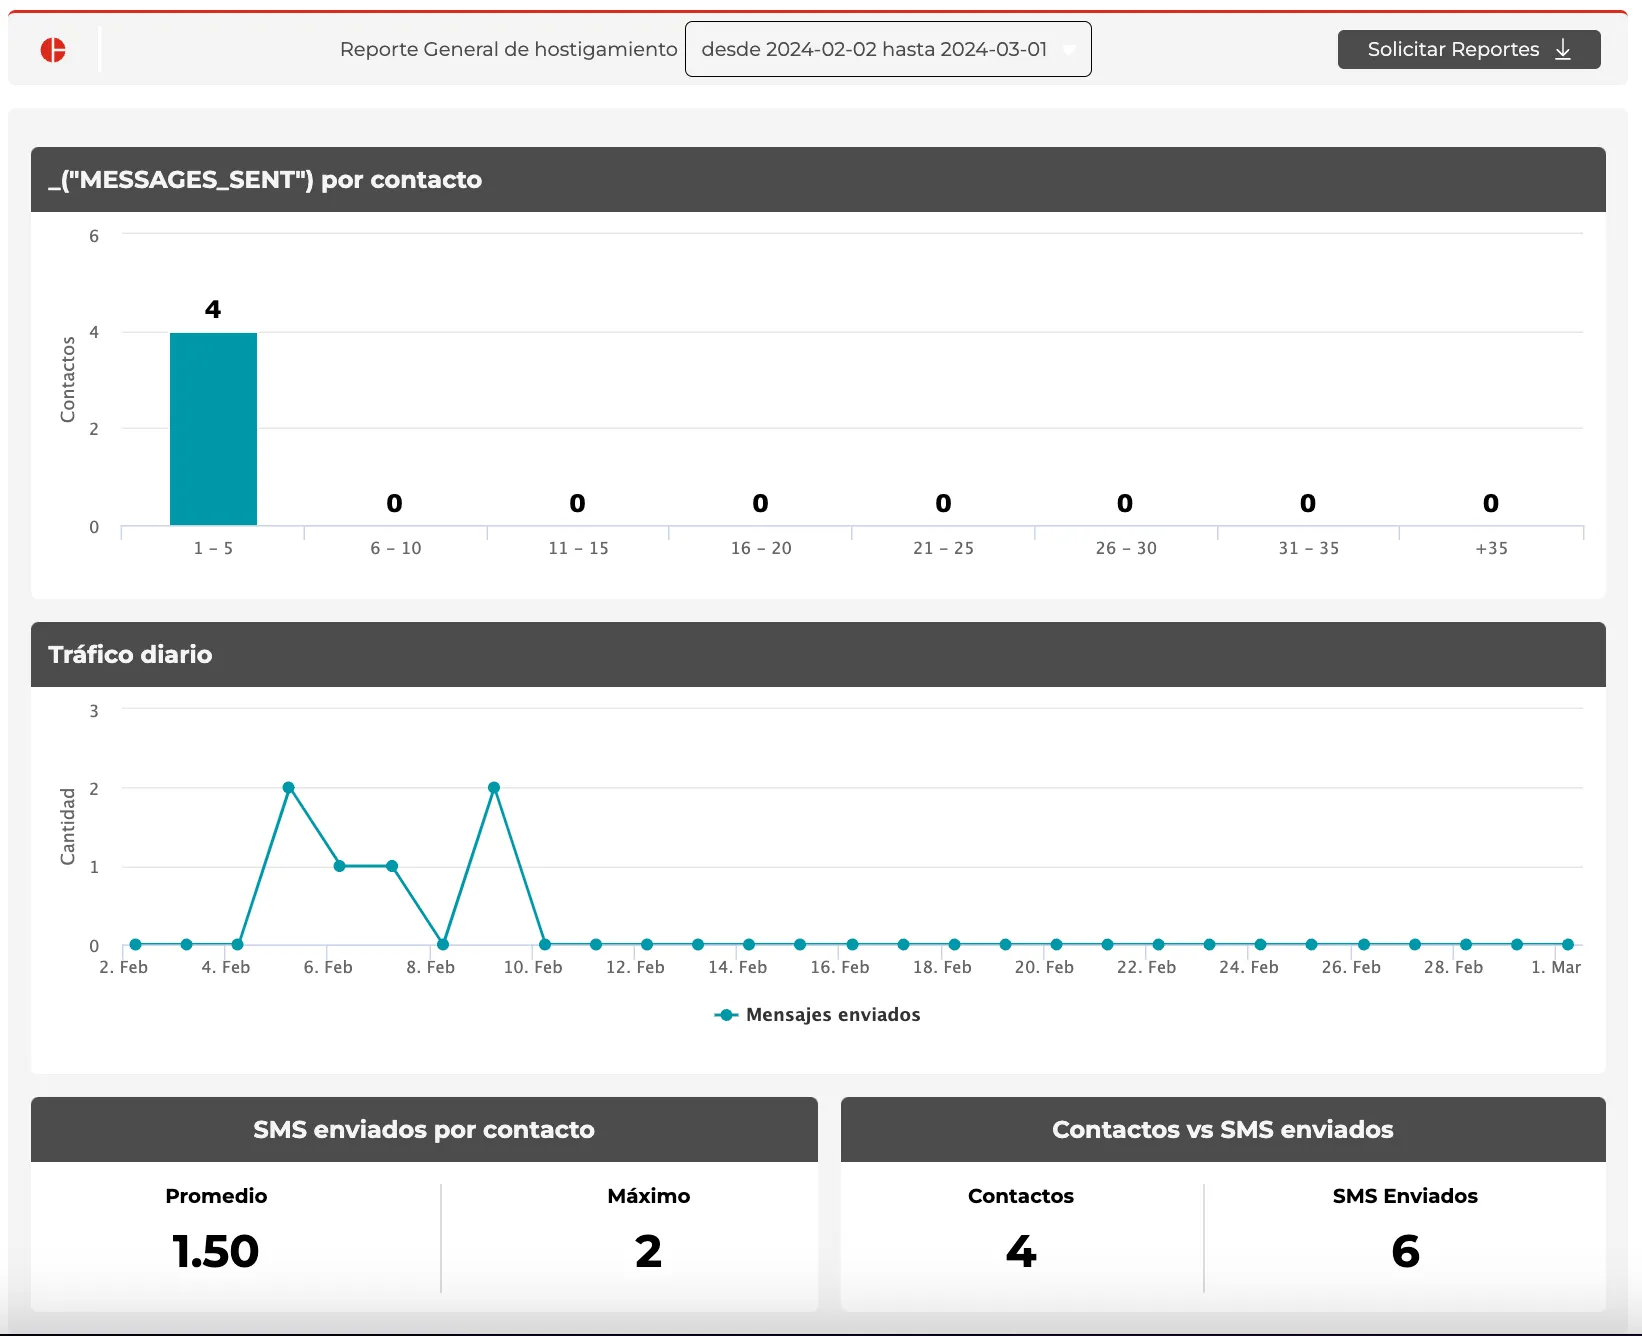Click the Contactos value 4 in bottom card
Viewport: 1642px width, 1336px height.
pos(1021,1252)
